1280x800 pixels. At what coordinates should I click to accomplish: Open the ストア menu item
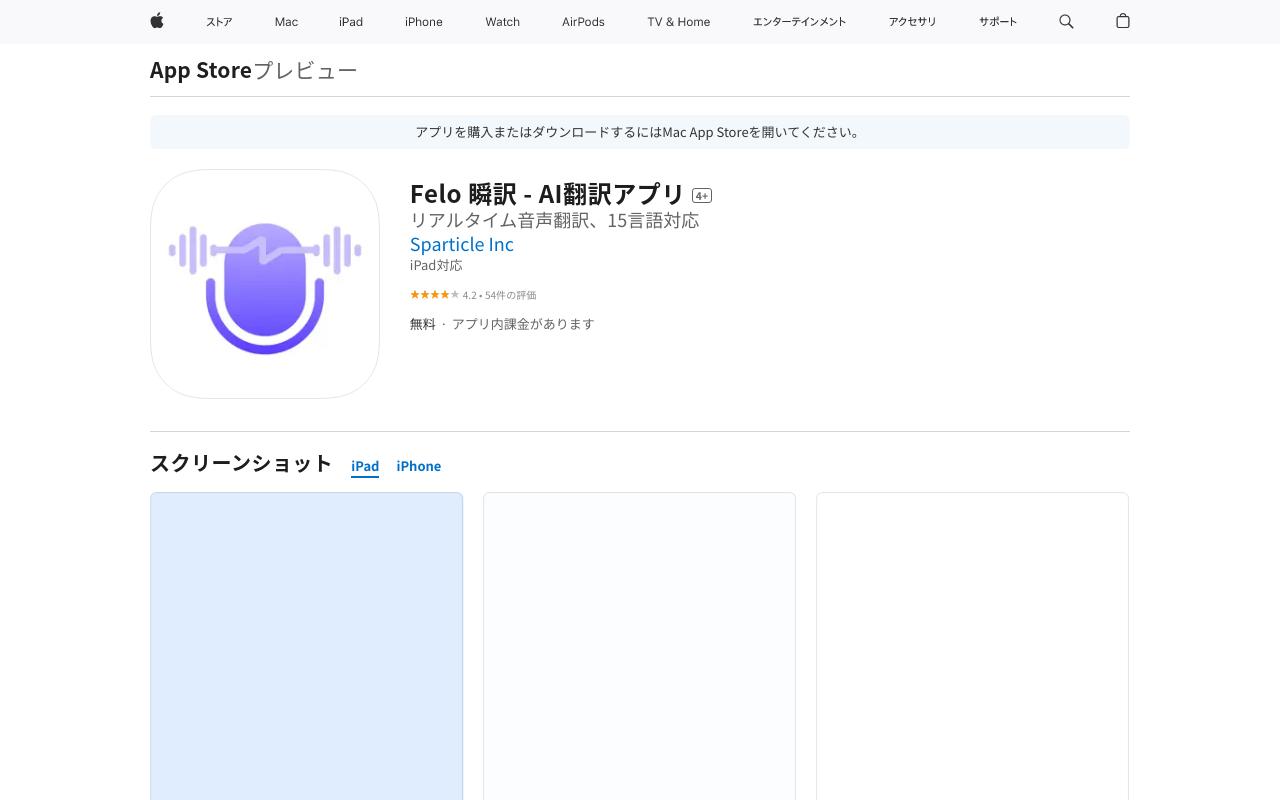(219, 22)
